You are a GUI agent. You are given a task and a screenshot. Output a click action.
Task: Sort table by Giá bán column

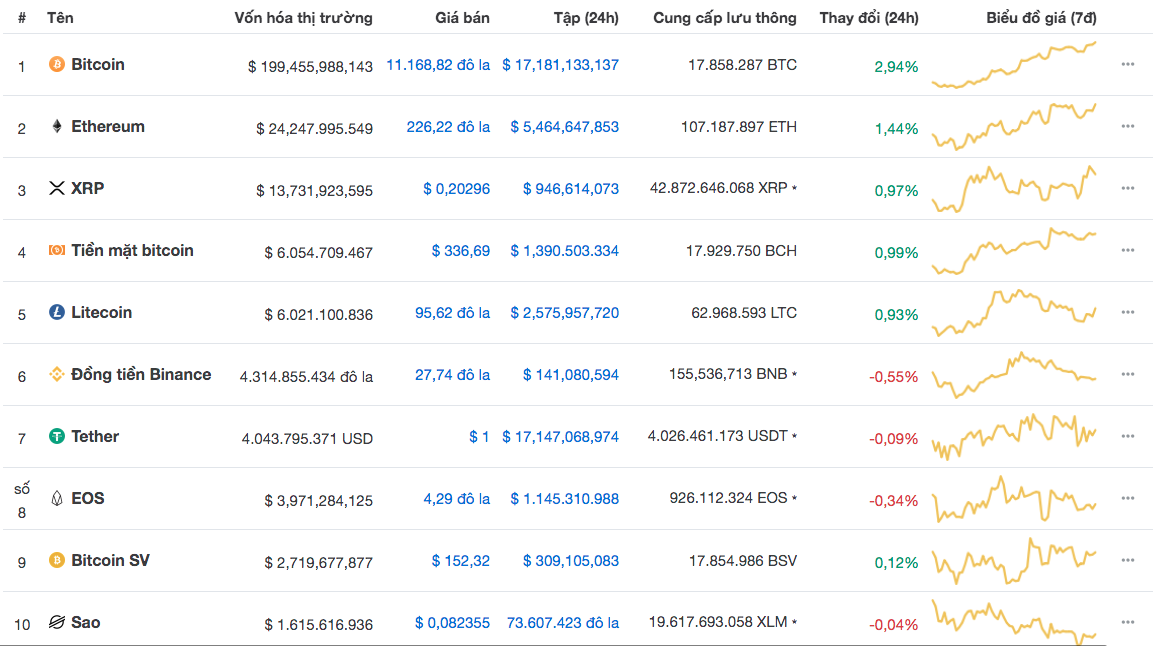462,18
